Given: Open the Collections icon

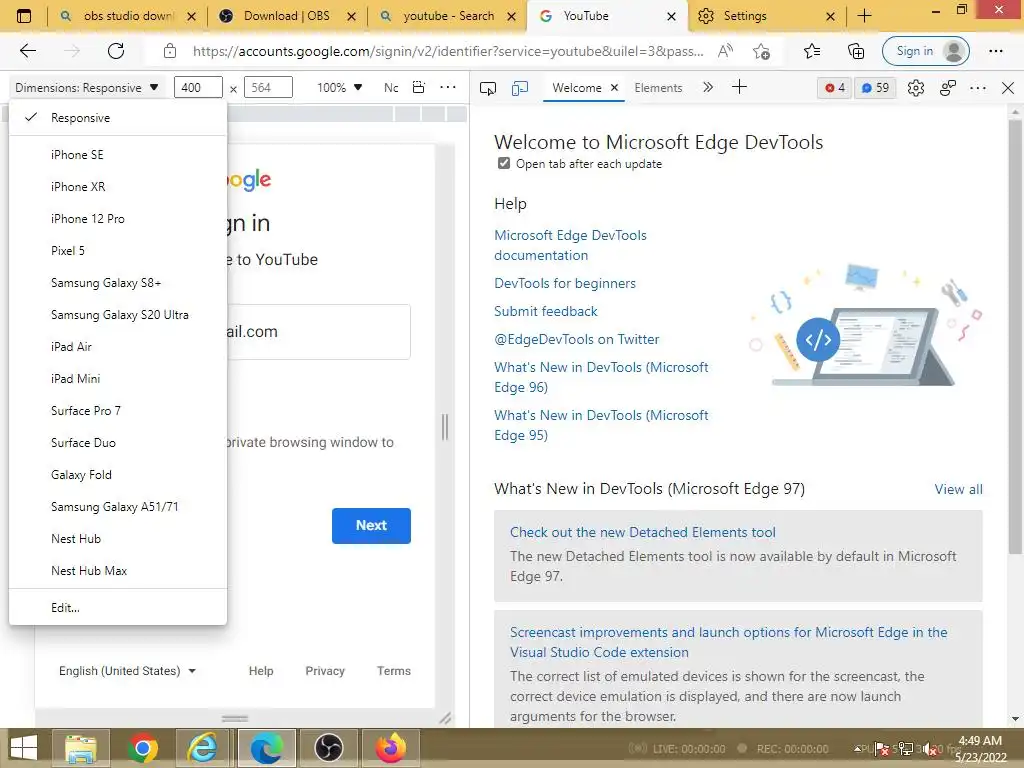Looking at the screenshot, I should tap(856, 51).
